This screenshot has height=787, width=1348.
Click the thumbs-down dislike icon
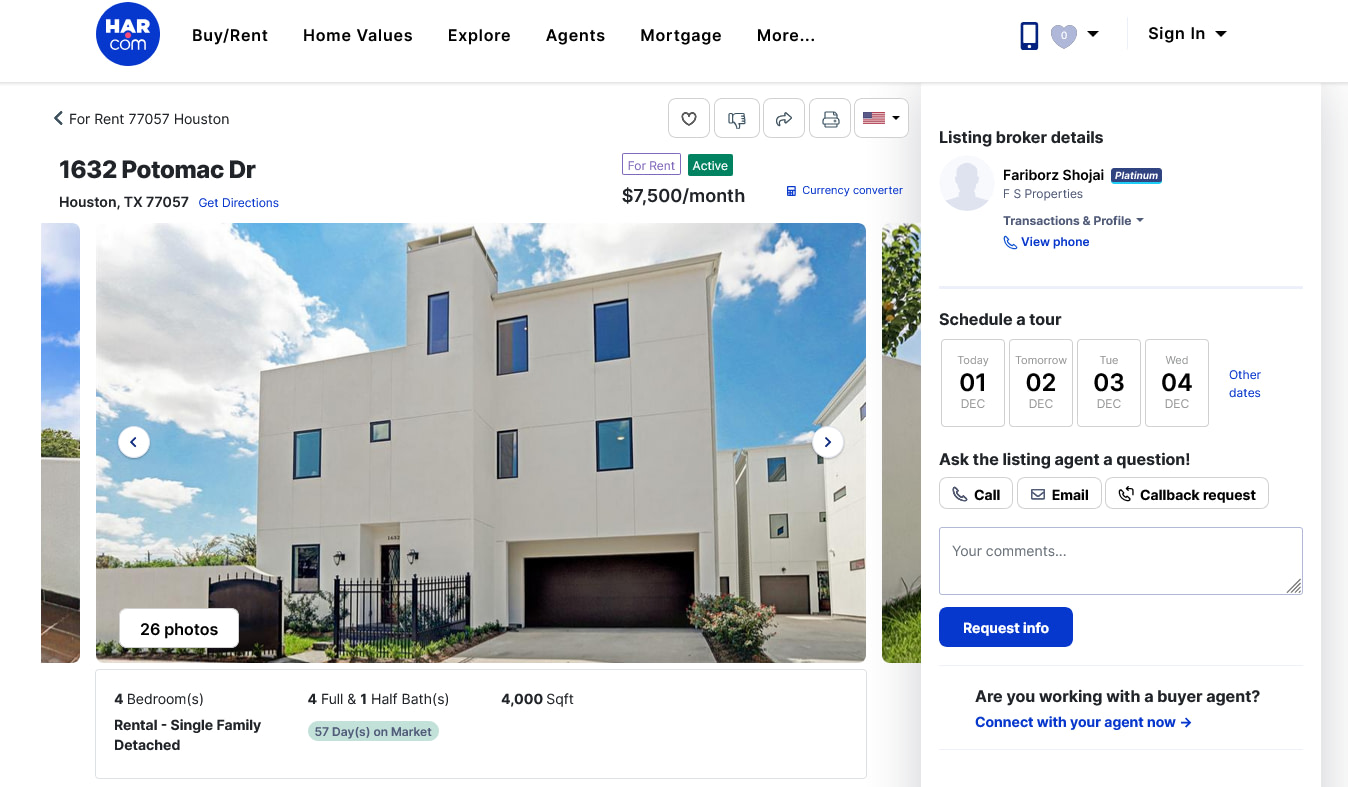click(x=737, y=118)
